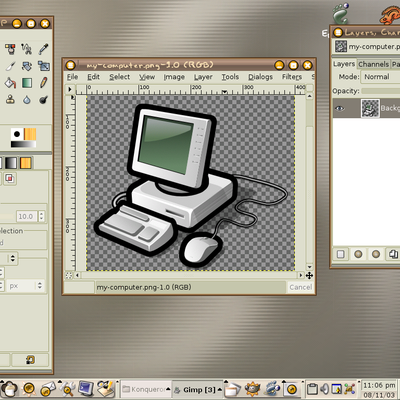Switch to the orange patterns tab
400x400 pixels.
click(x=26, y=163)
